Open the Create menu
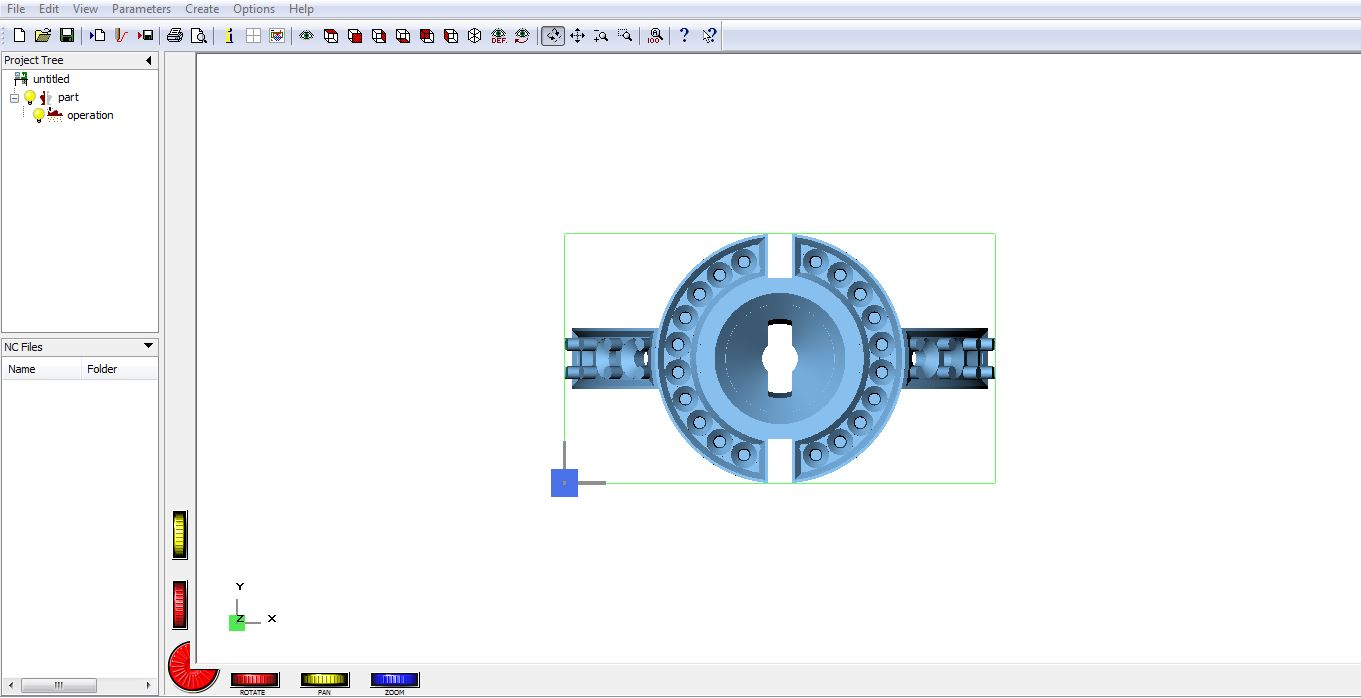The height and width of the screenshot is (698, 1361). point(202,9)
